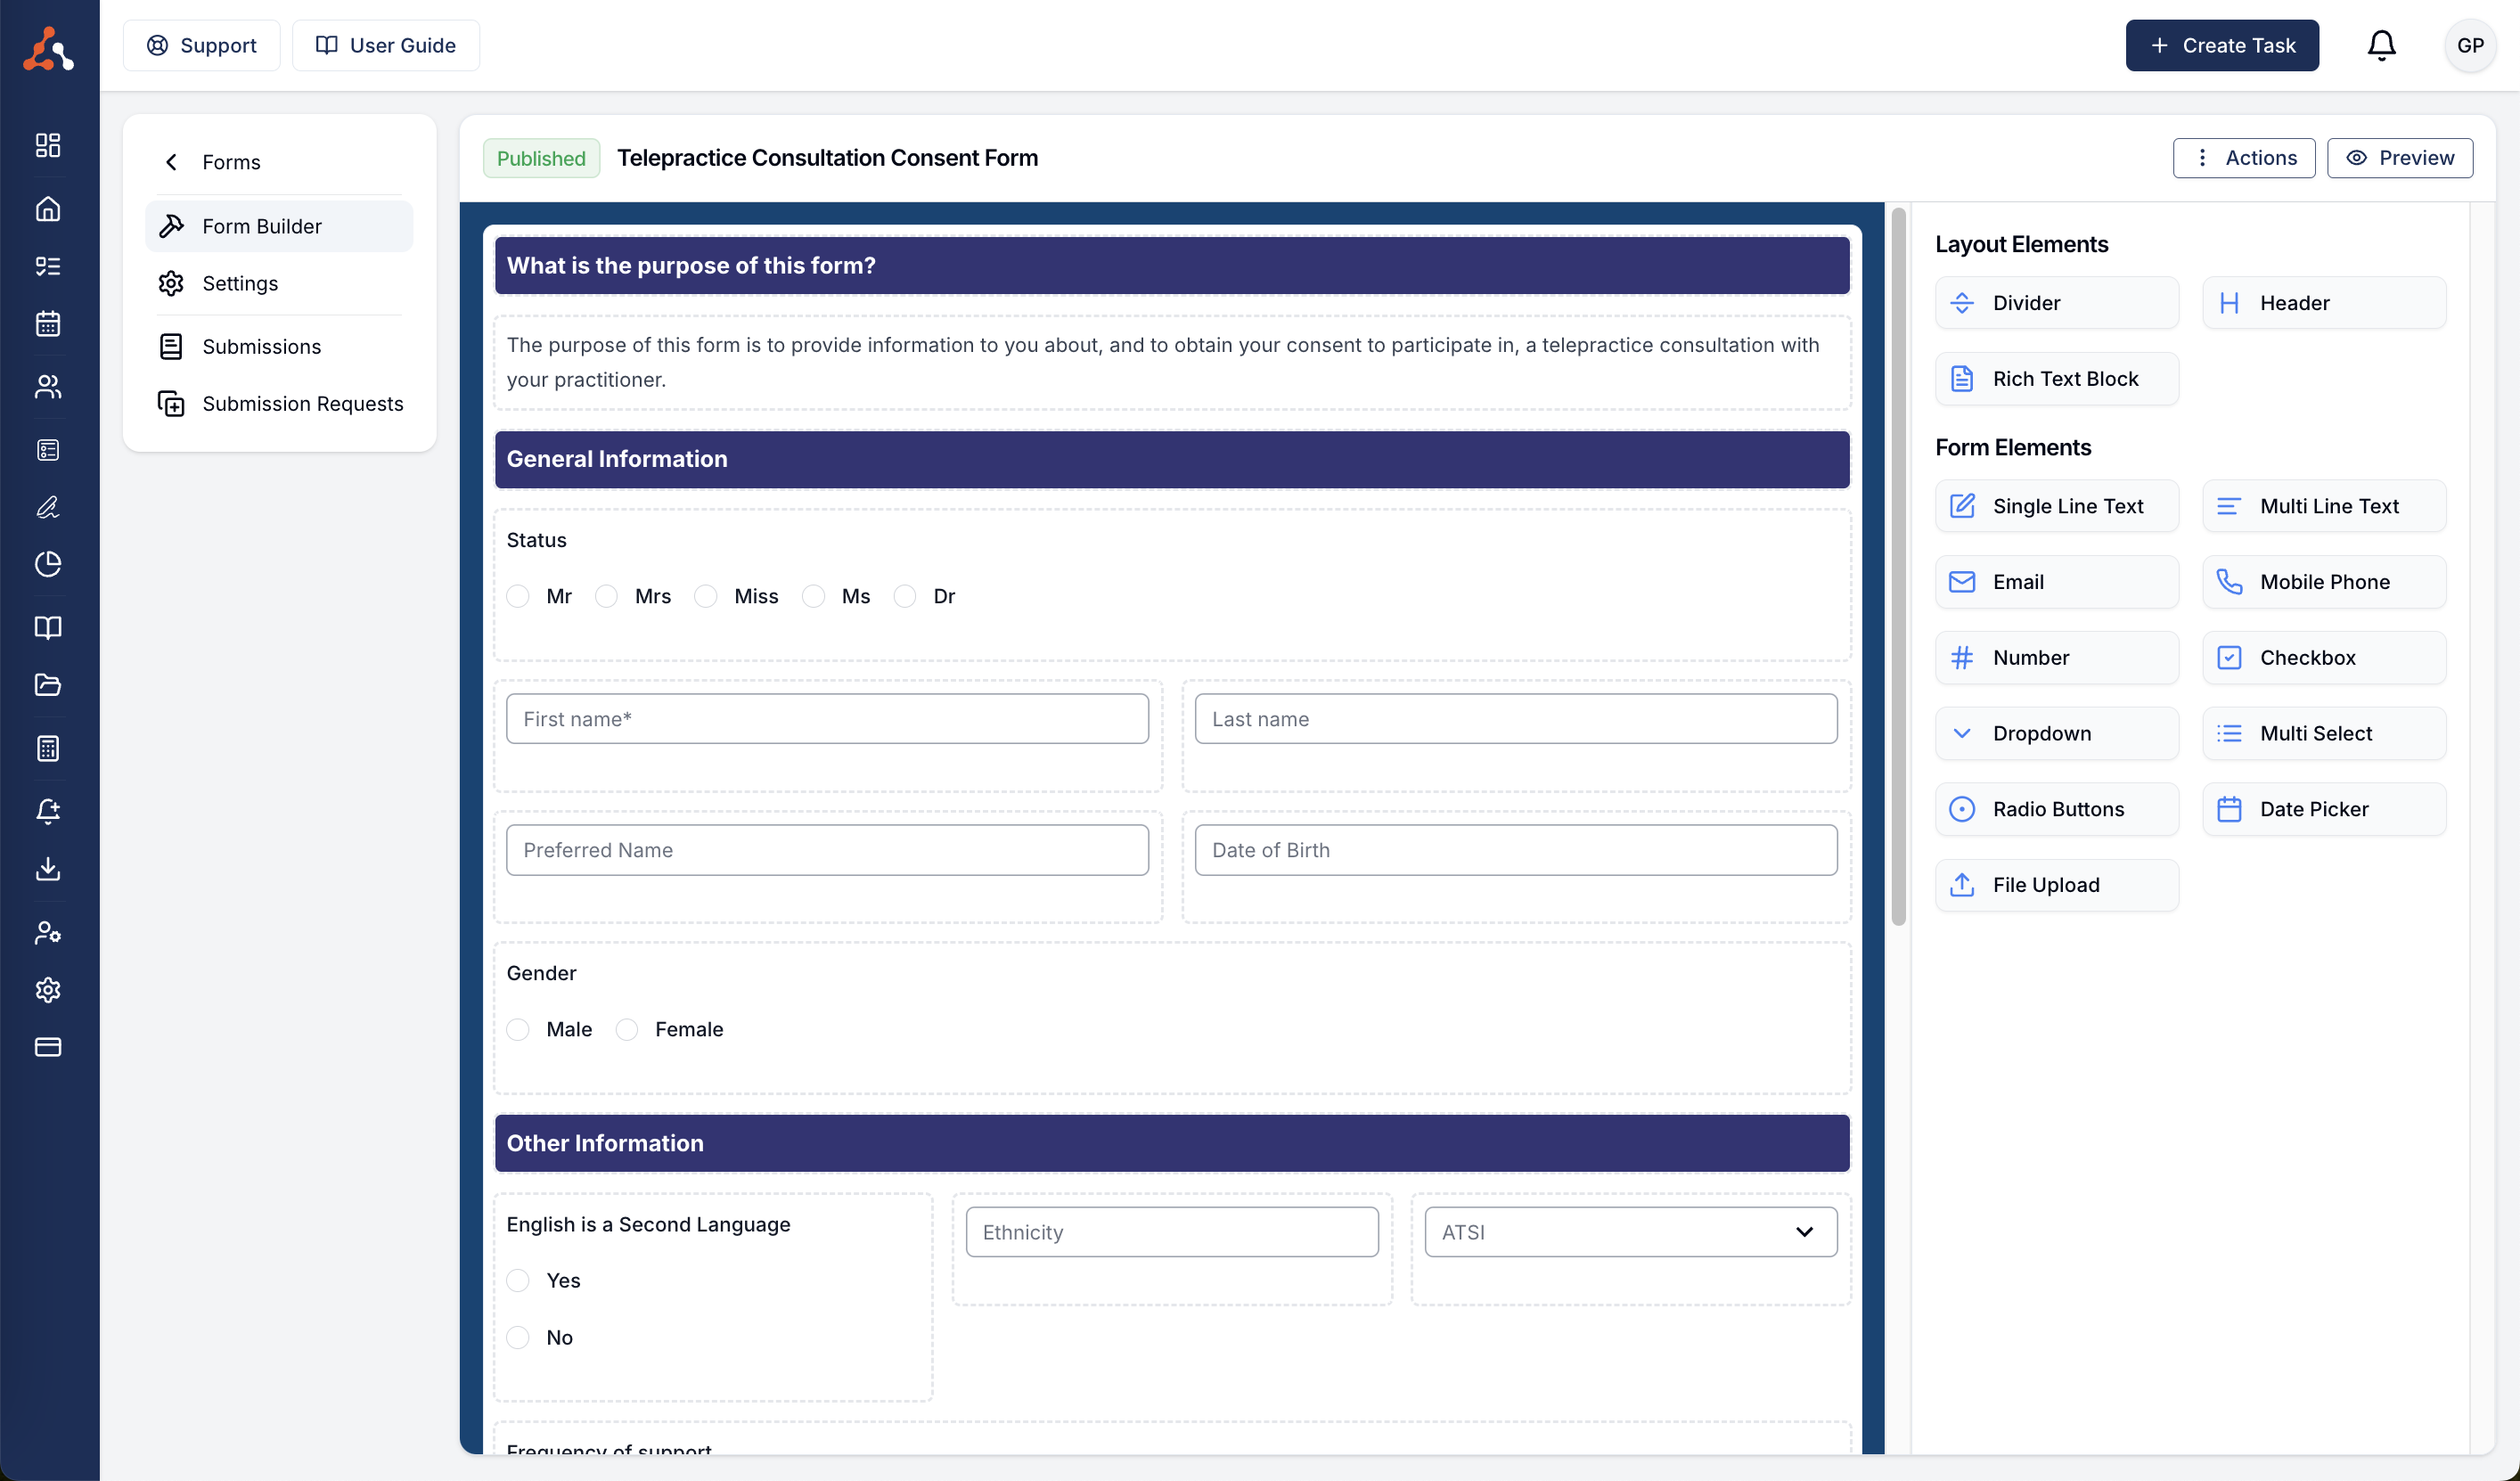Open the folder icon in sidebar

(x=48, y=684)
